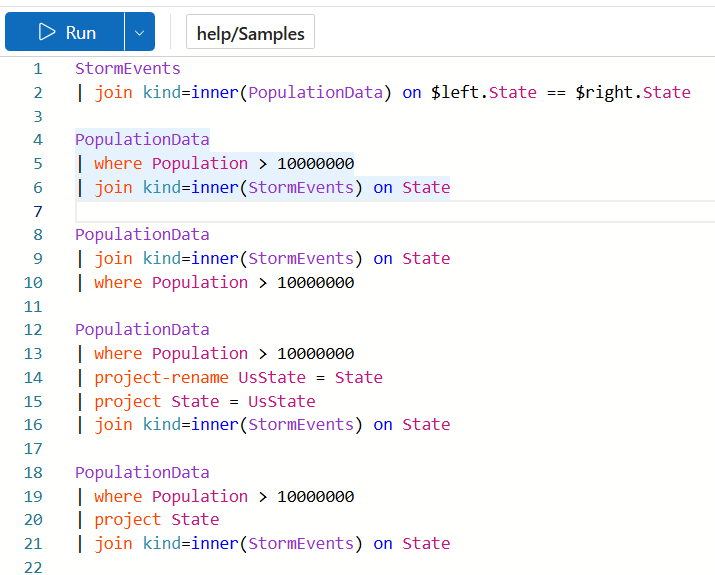Click 'where' keyword on line 10

click(x=118, y=283)
